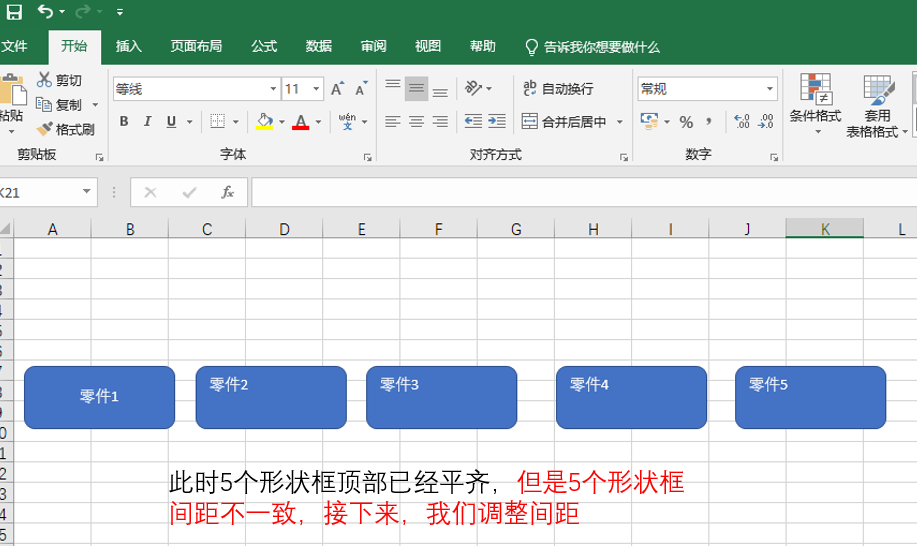Click the 合并后居中 merge button
The image size is (917, 549).
click(564, 122)
